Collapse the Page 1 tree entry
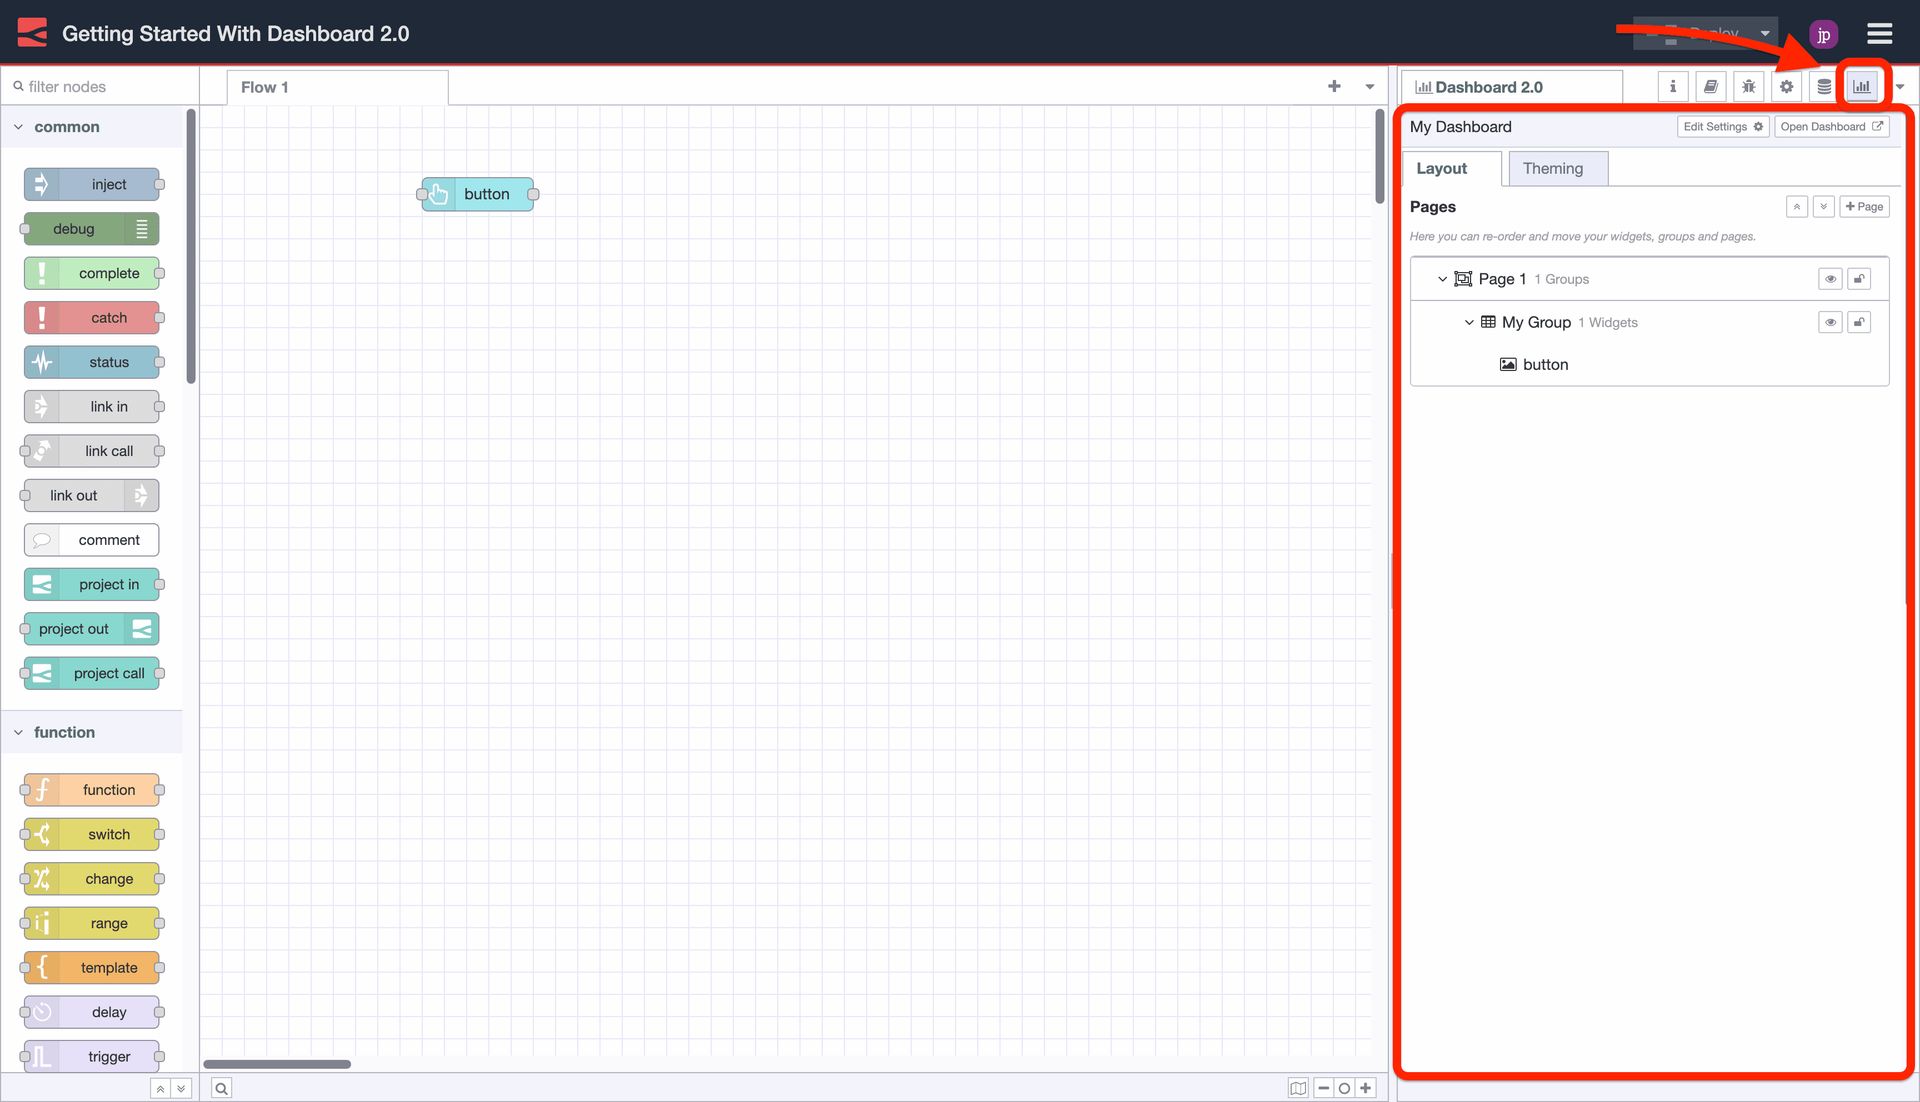 pyautogui.click(x=1441, y=278)
